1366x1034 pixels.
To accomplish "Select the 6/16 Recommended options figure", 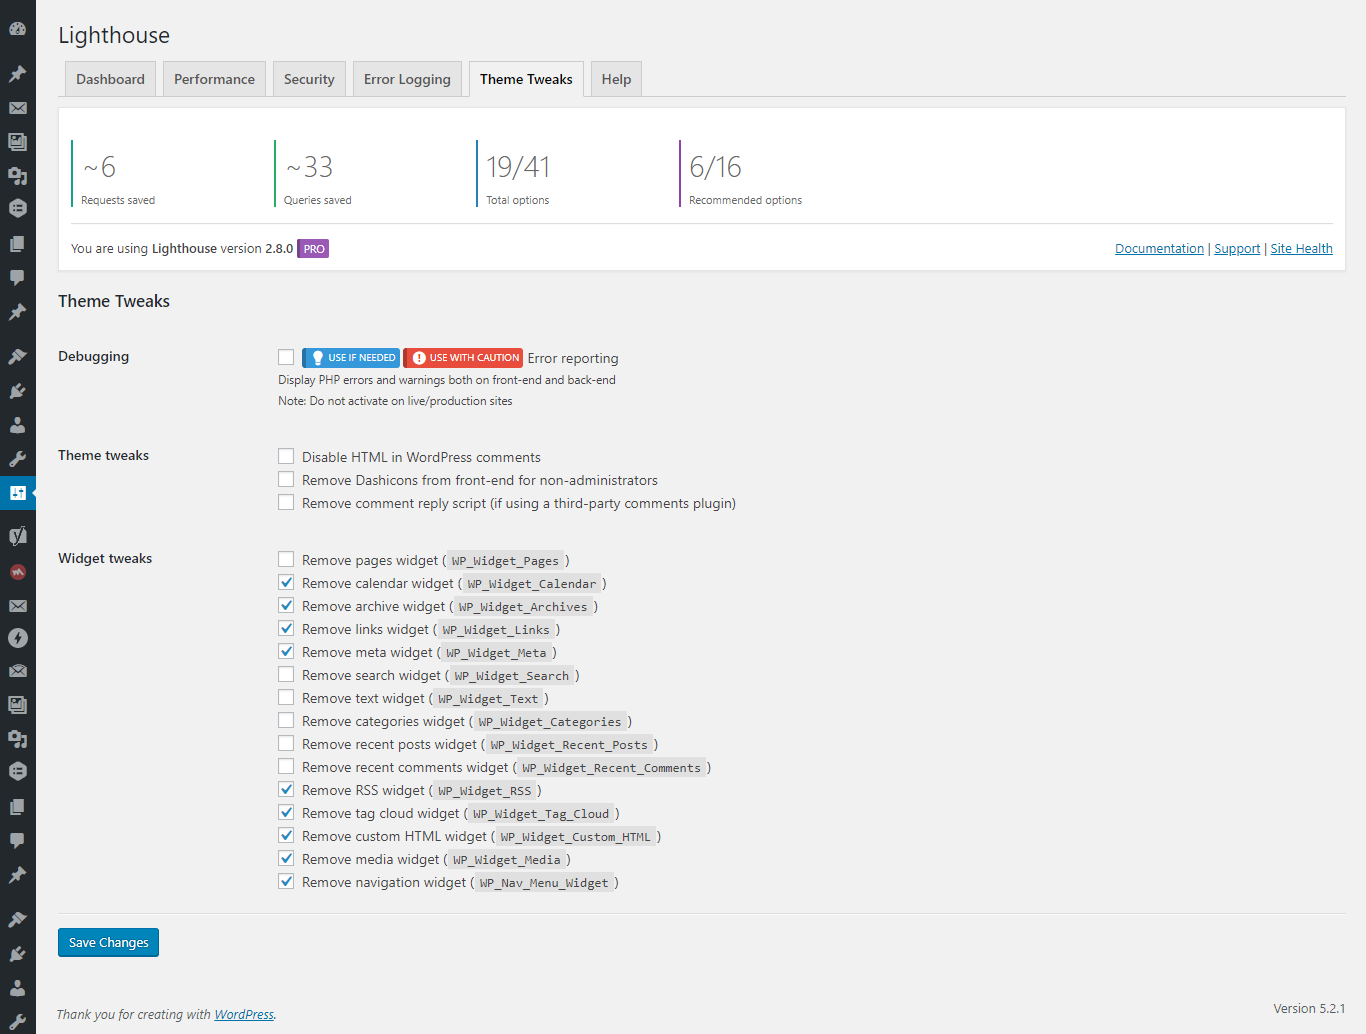I will (715, 167).
